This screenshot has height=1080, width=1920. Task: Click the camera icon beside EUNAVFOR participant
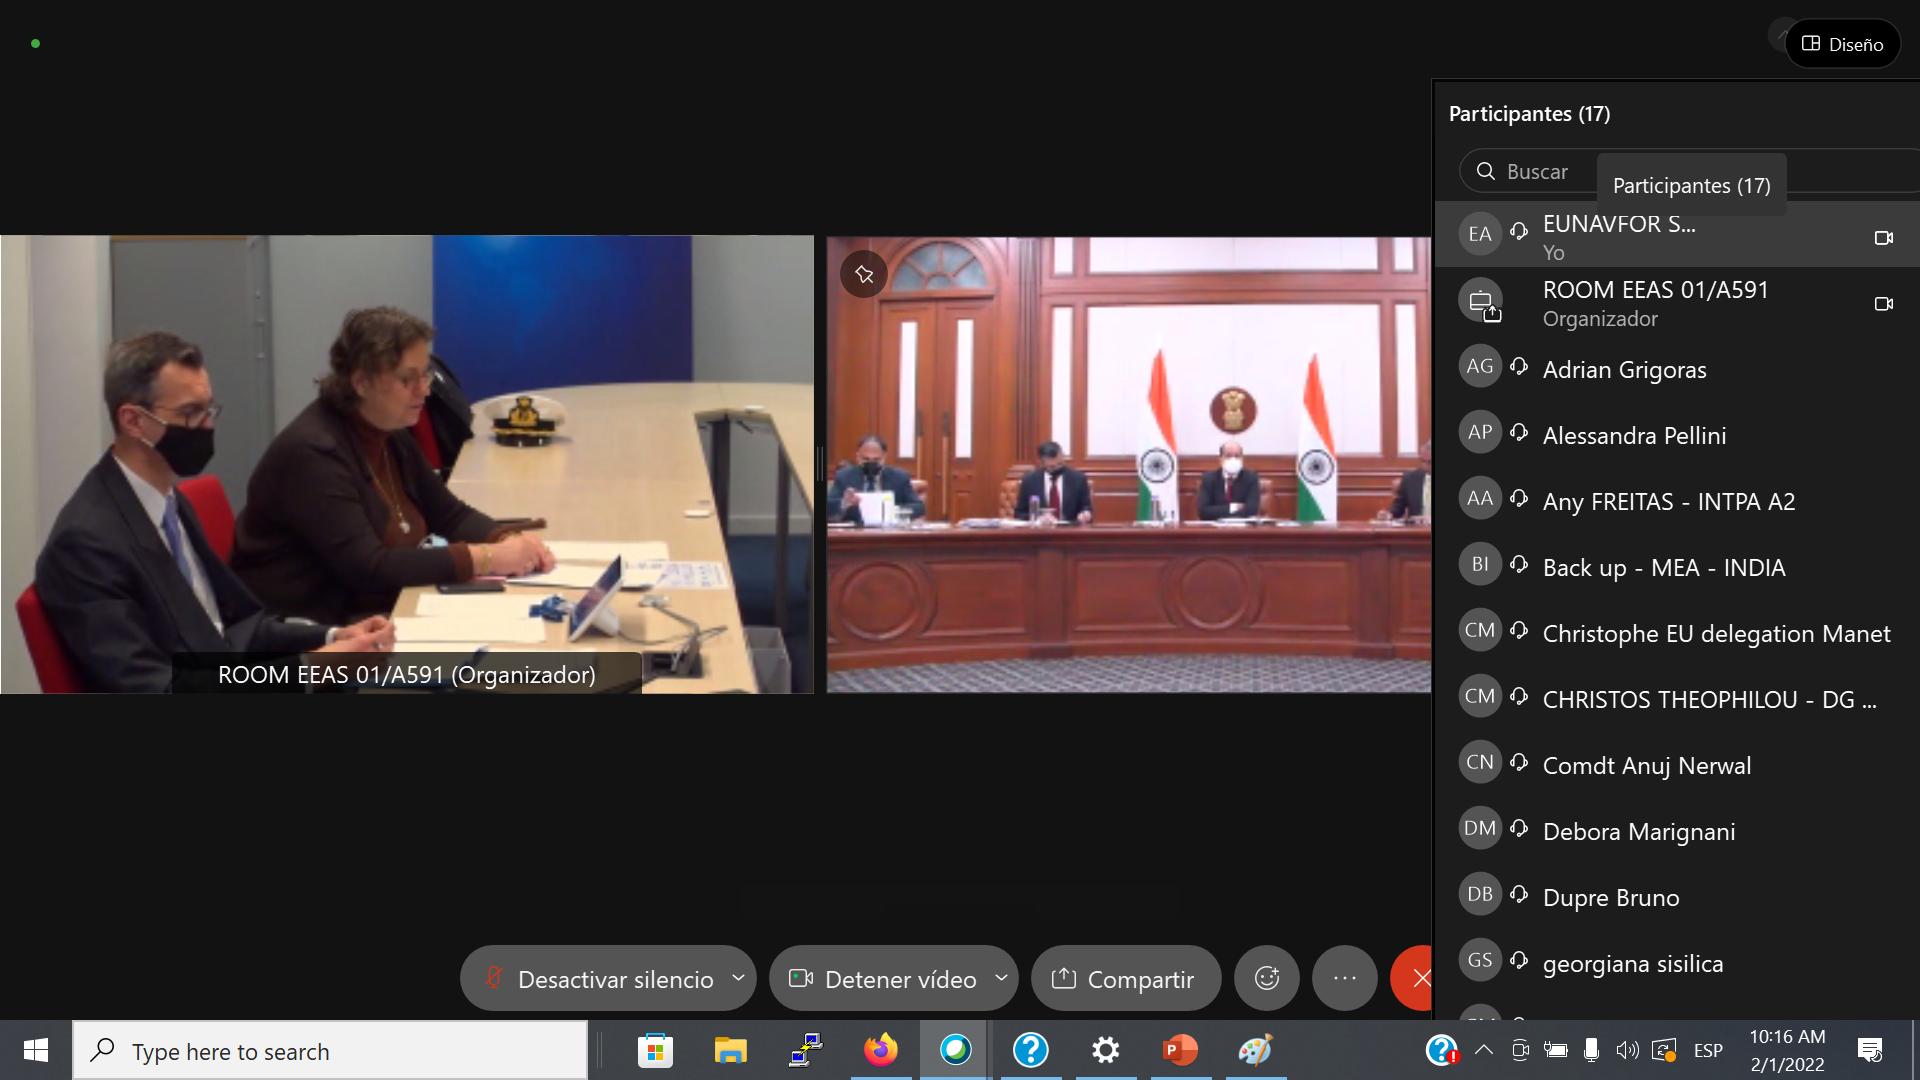click(x=1883, y=238)
